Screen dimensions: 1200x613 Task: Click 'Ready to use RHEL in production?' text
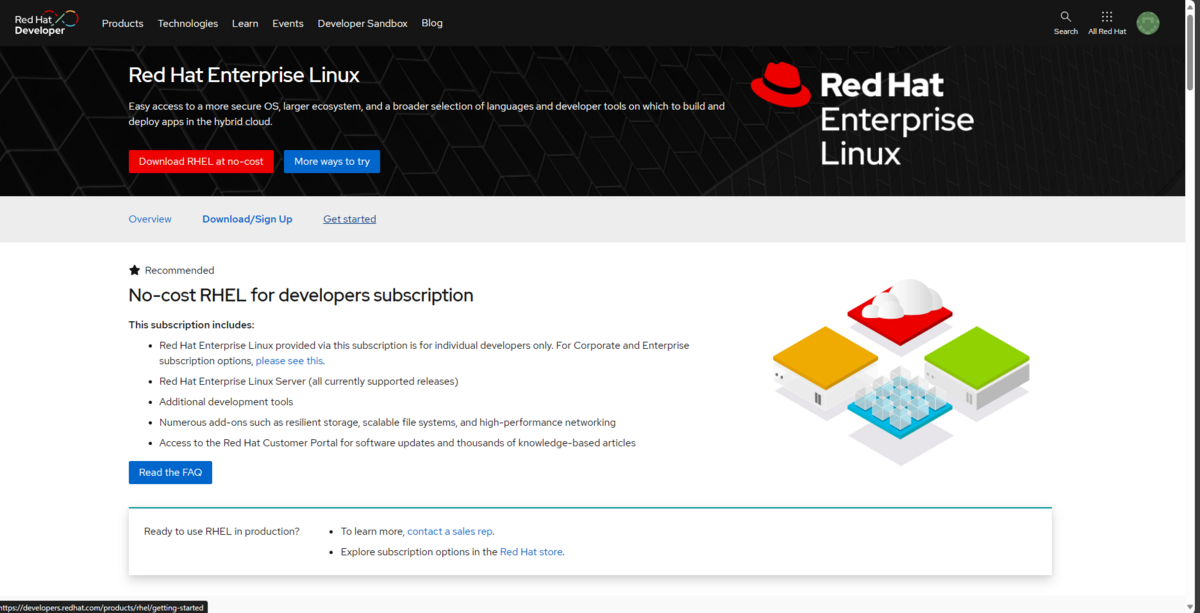click(222, 531)
